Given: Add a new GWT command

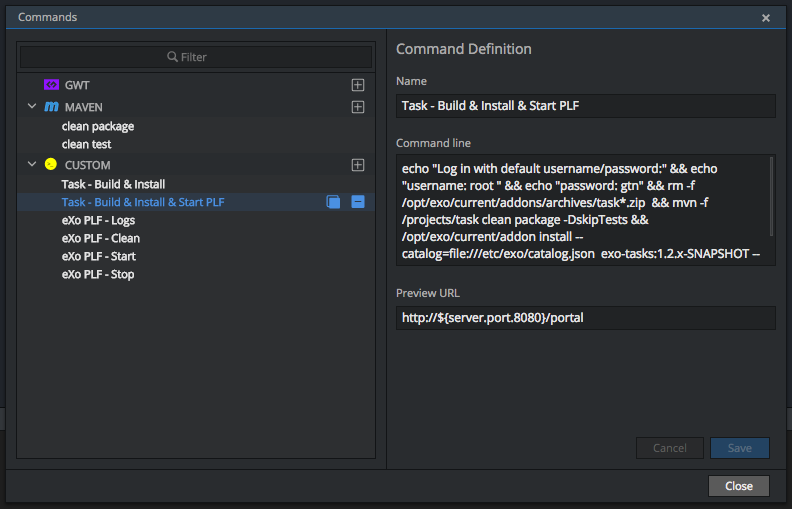Looking at the screenshot, I should click(358, 85).
